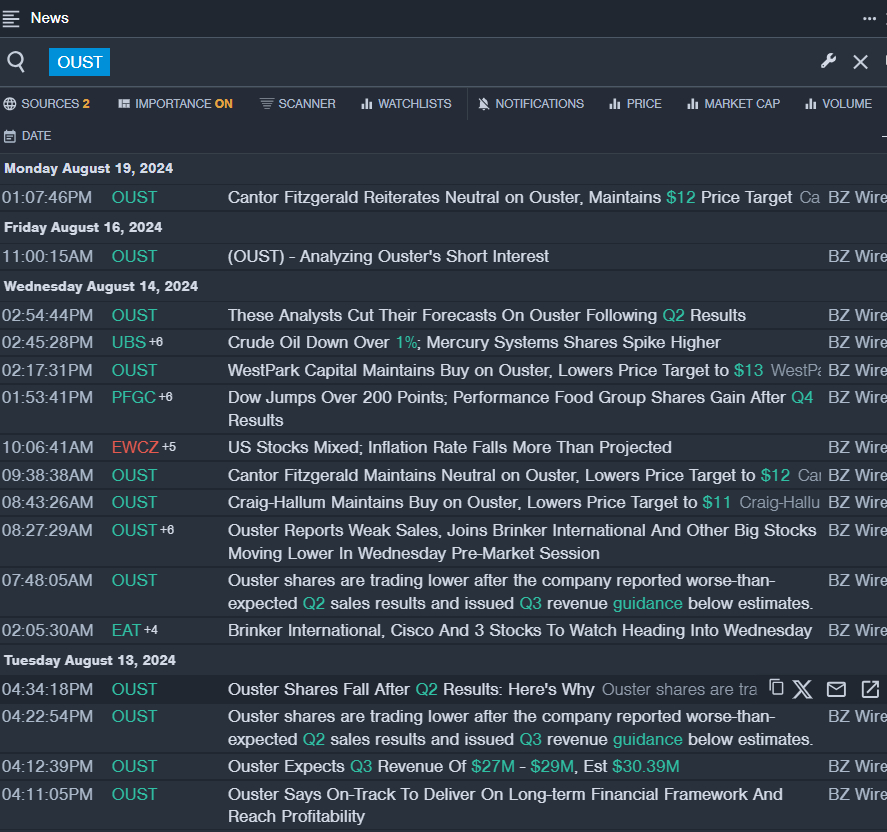
Task: Open Ouster Shares Fall story in new window
Action: pos(870,689)
